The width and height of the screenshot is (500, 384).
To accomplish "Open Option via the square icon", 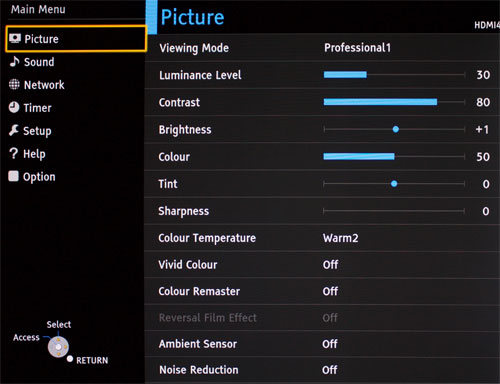I will (x=13, y=176).
